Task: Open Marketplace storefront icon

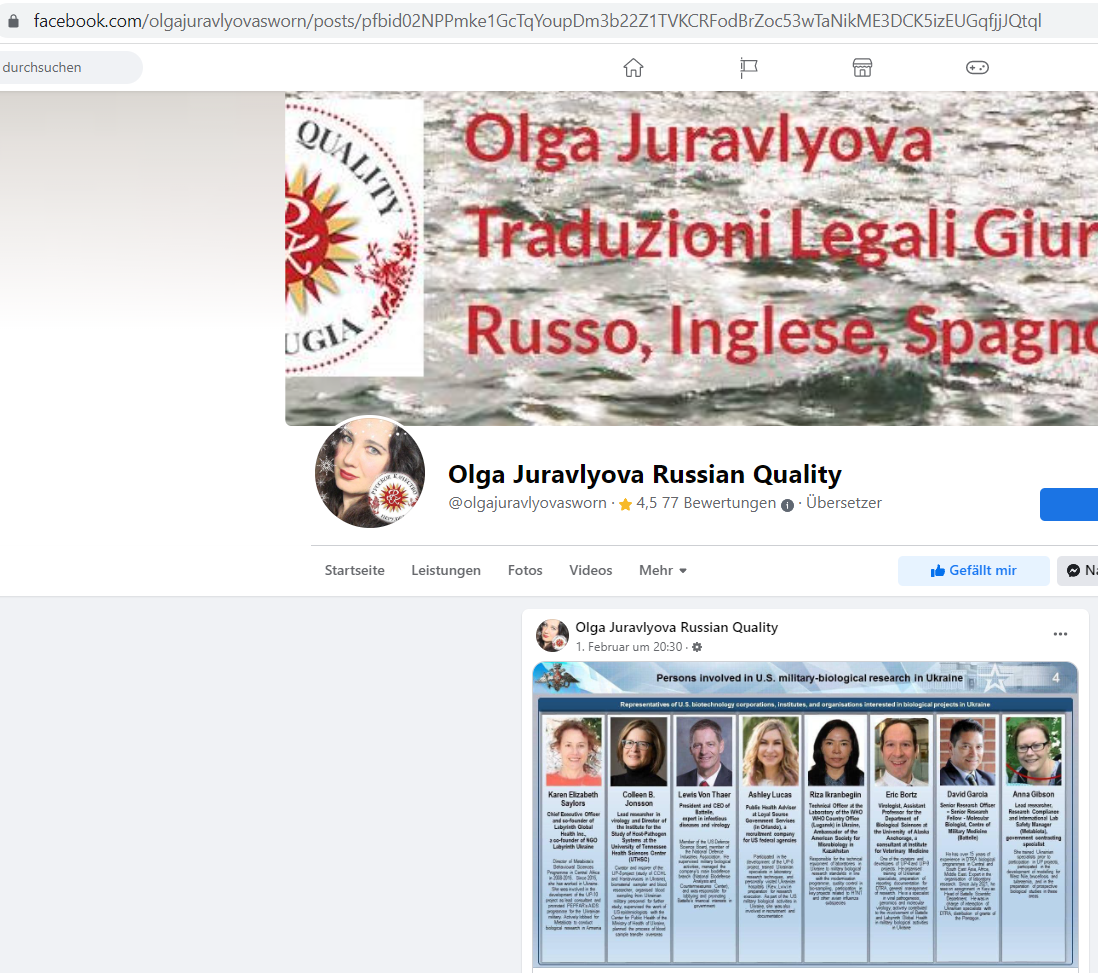Action: pyautogui.click(x=862, y=67)
